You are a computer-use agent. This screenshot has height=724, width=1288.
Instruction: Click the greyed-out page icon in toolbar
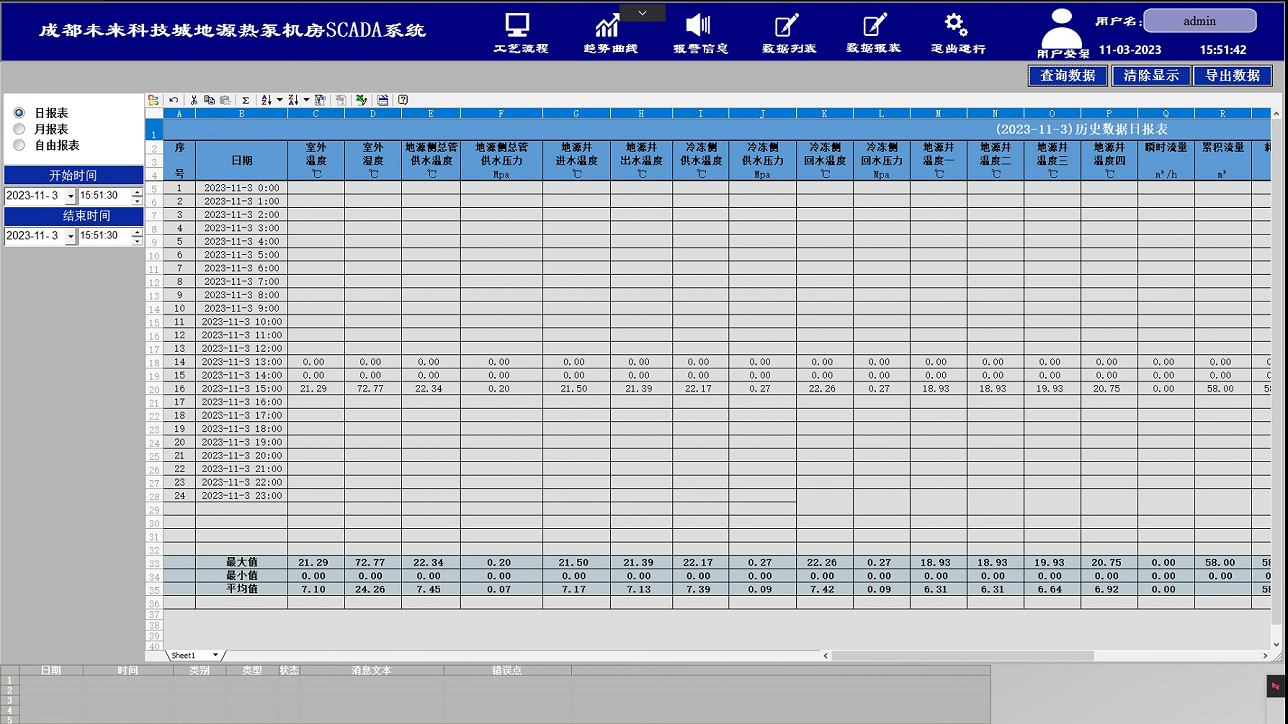[x=341, y=100]
